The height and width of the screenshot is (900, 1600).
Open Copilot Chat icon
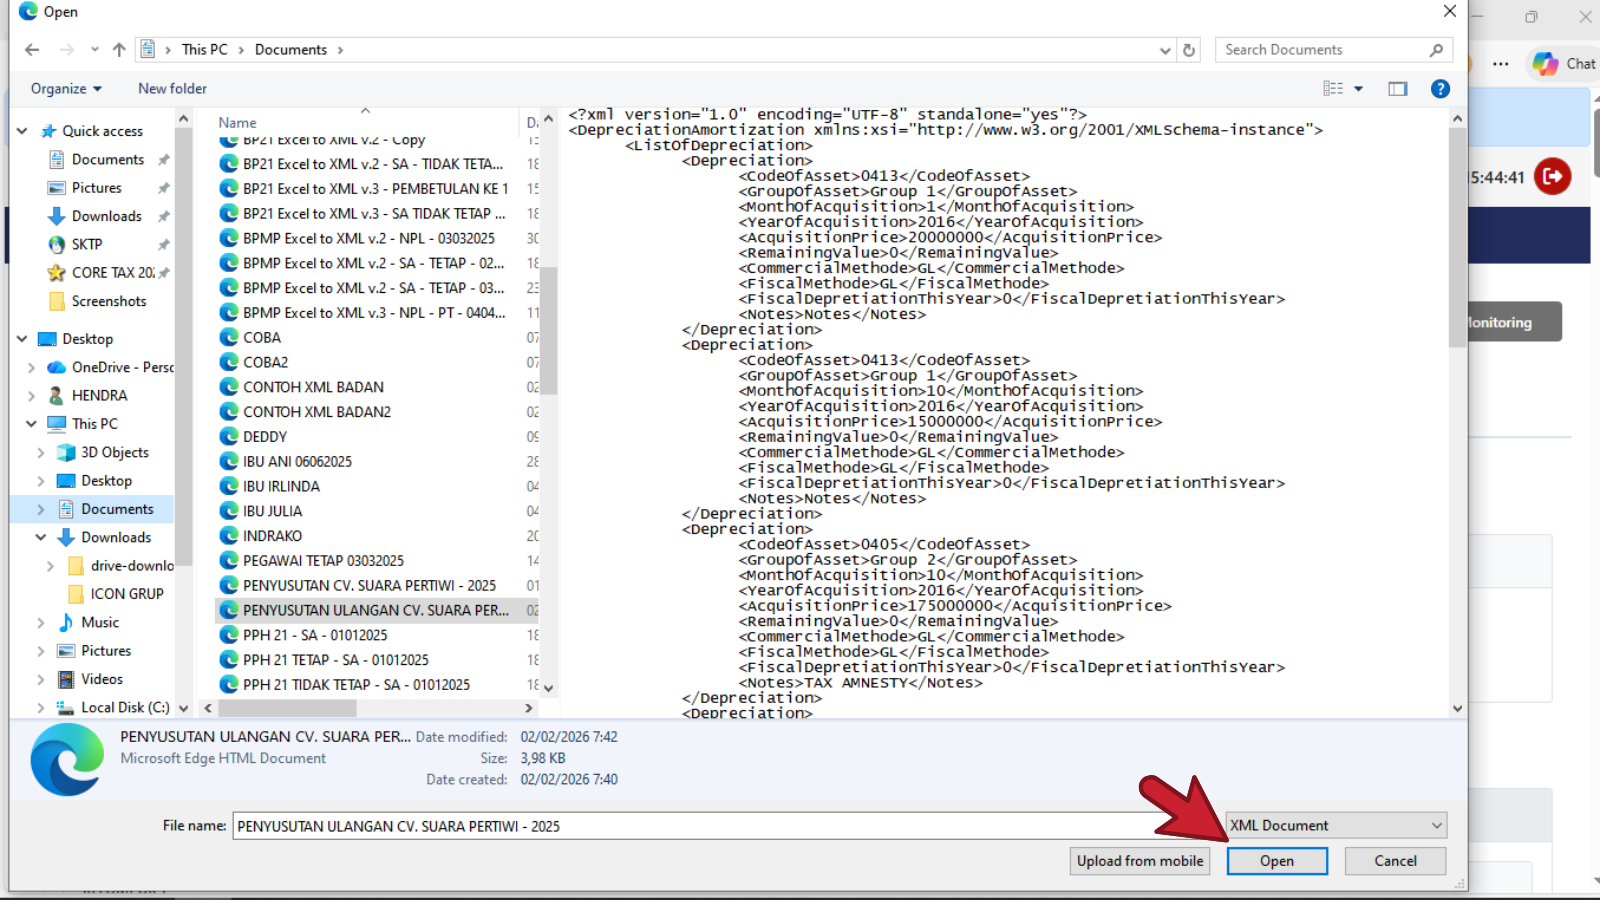click(x=1546, y=64)
